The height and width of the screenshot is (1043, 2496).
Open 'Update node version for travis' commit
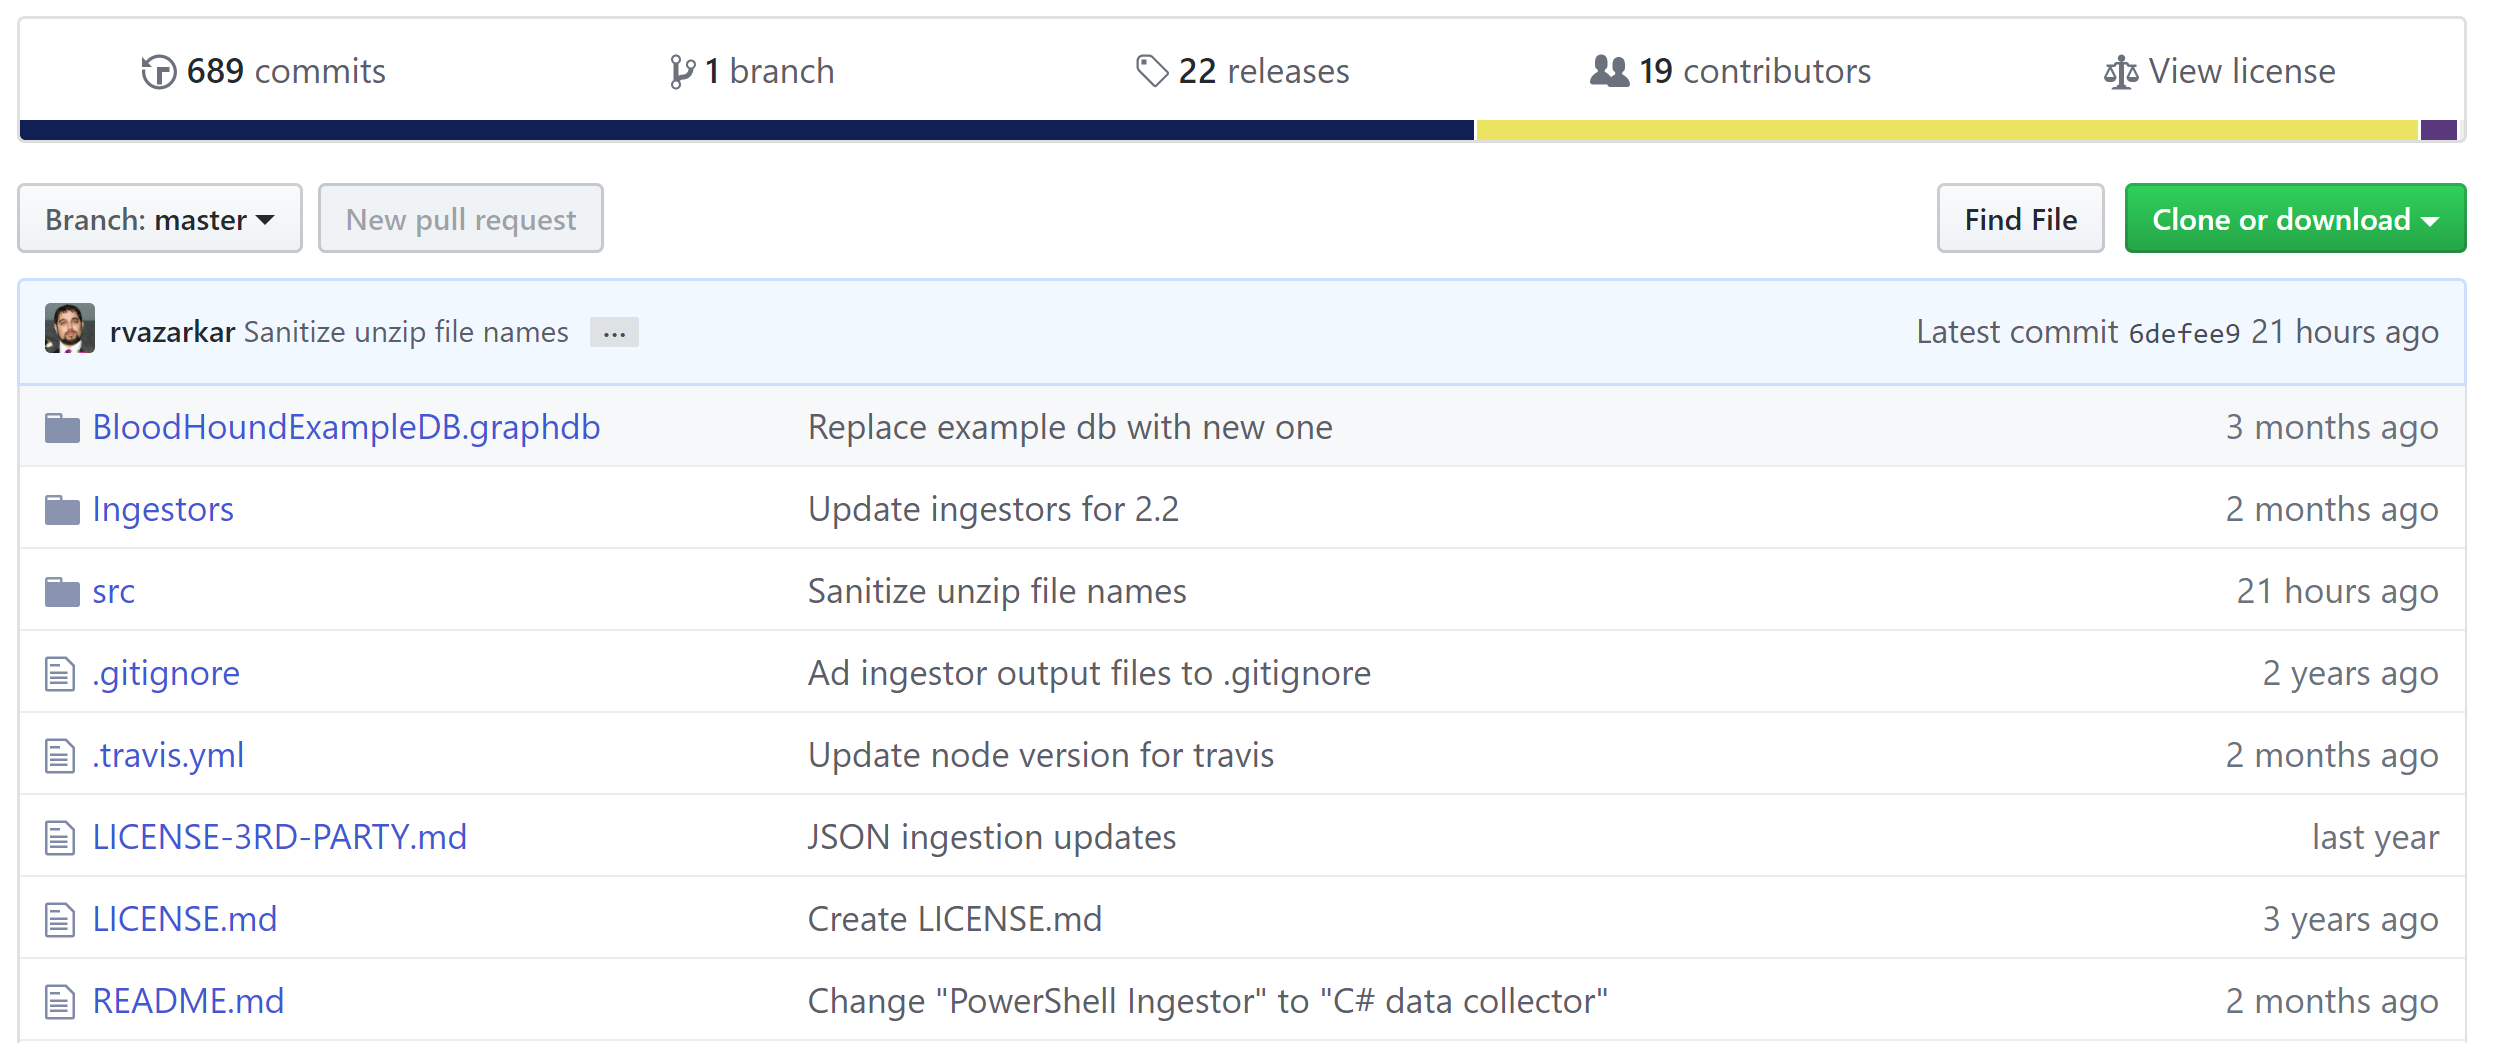[1041, 755]
